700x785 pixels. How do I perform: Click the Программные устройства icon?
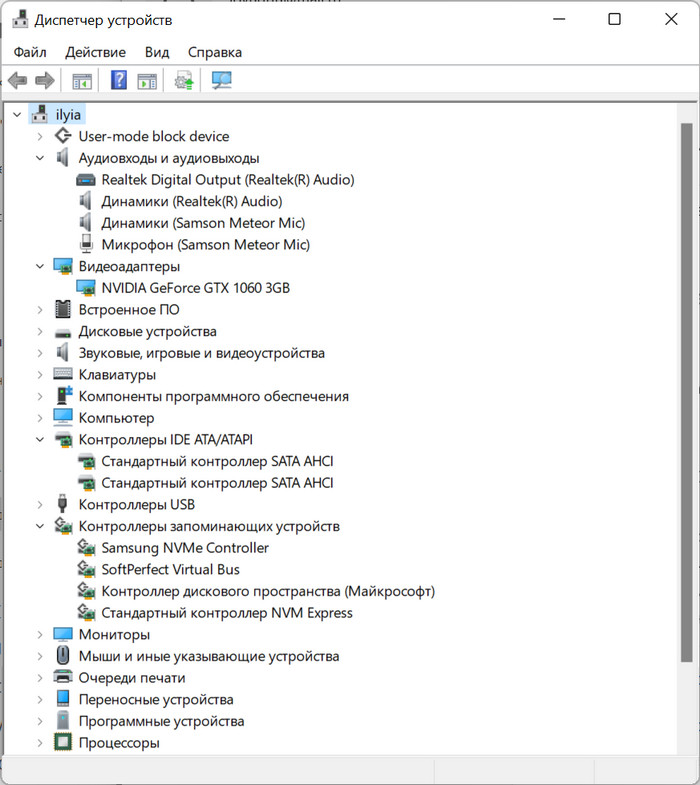pos(63,720)
